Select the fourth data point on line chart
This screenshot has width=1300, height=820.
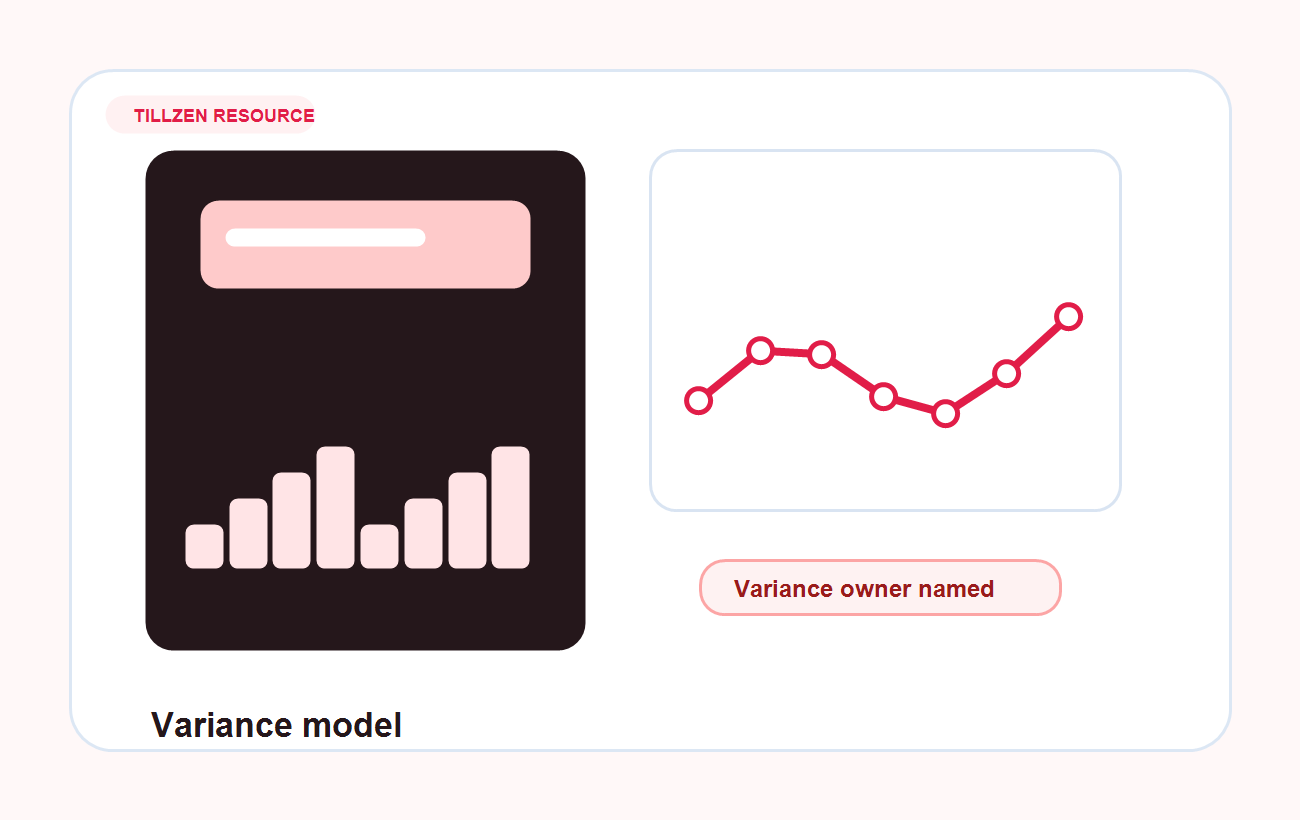[883, 396]
